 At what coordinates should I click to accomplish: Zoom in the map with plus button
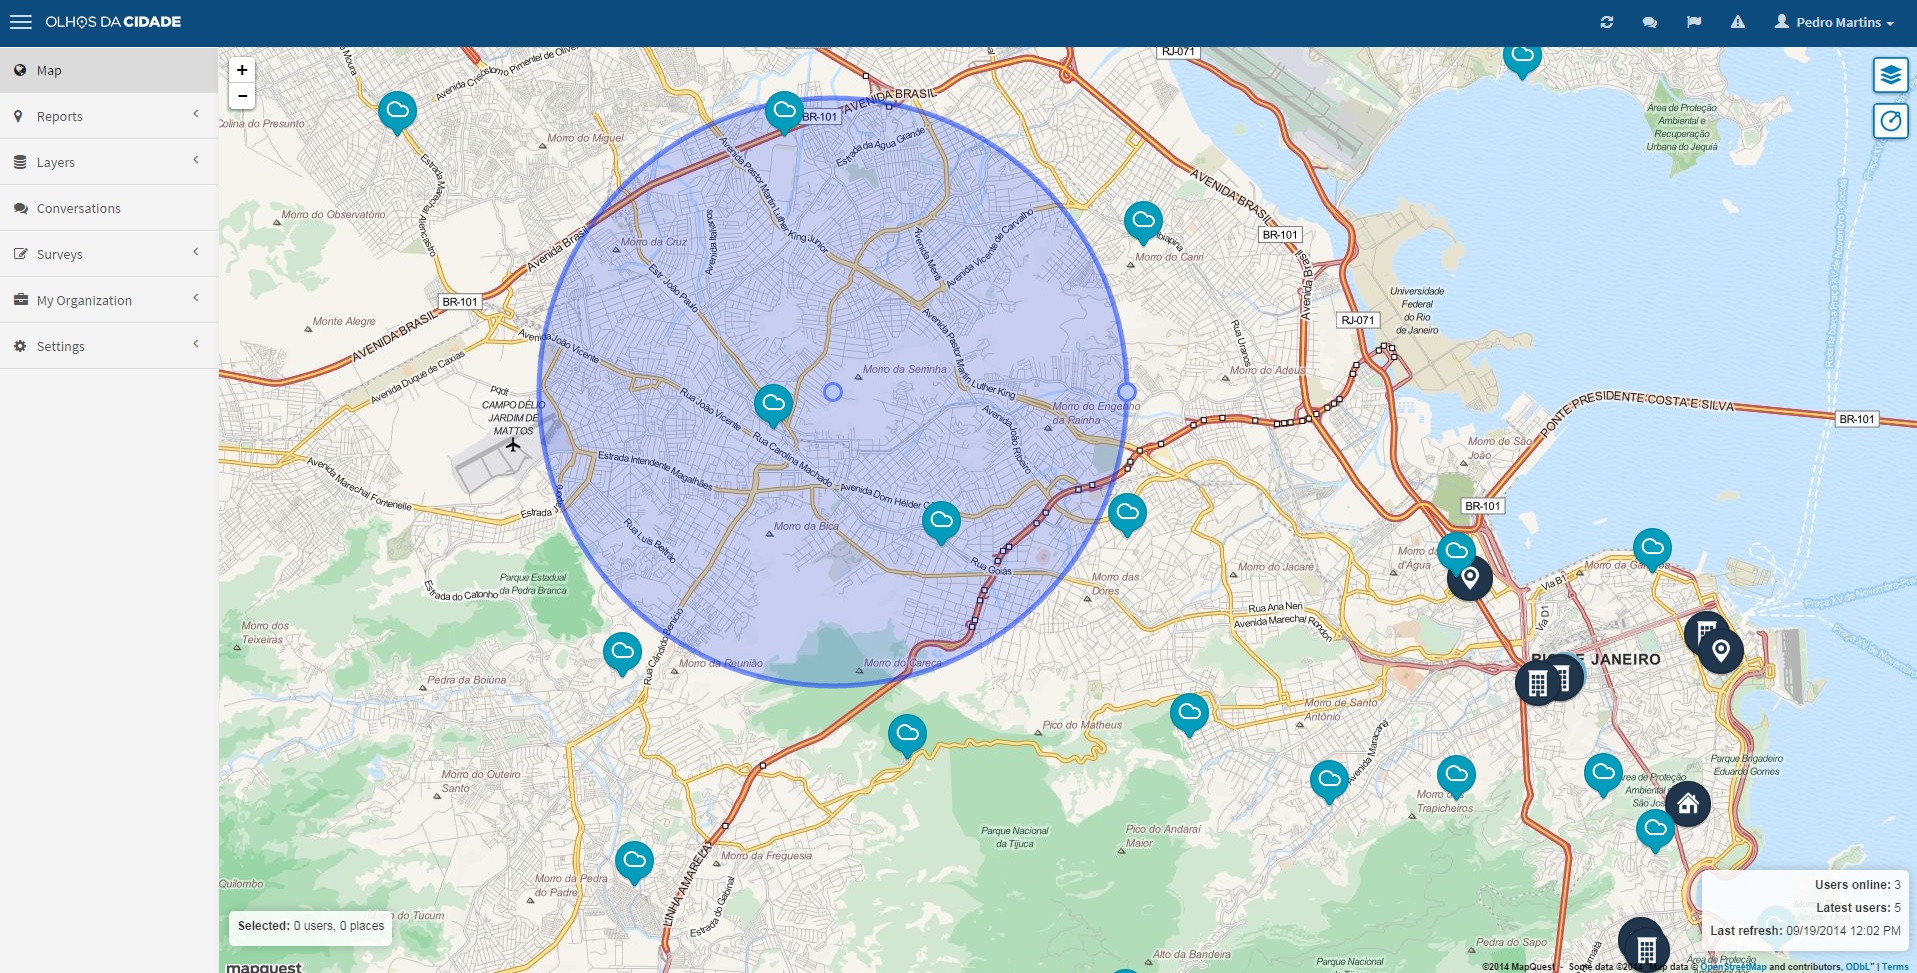(x=242, y=70)
